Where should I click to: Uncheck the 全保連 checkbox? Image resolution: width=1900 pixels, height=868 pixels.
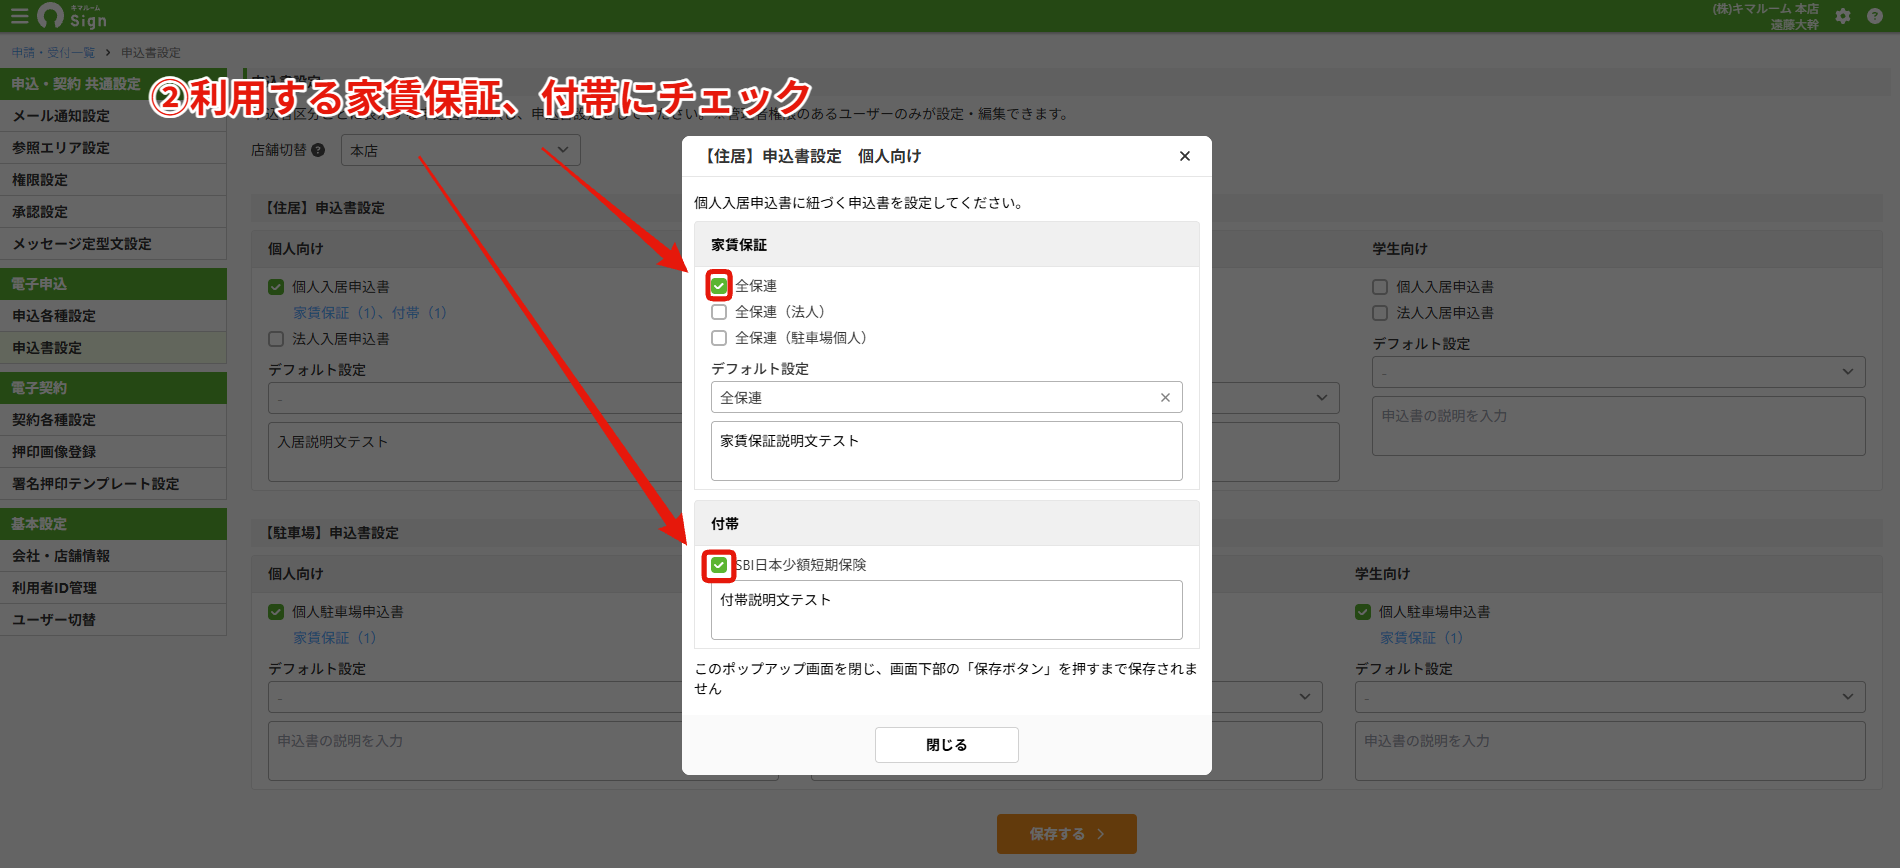pos(719,286)
